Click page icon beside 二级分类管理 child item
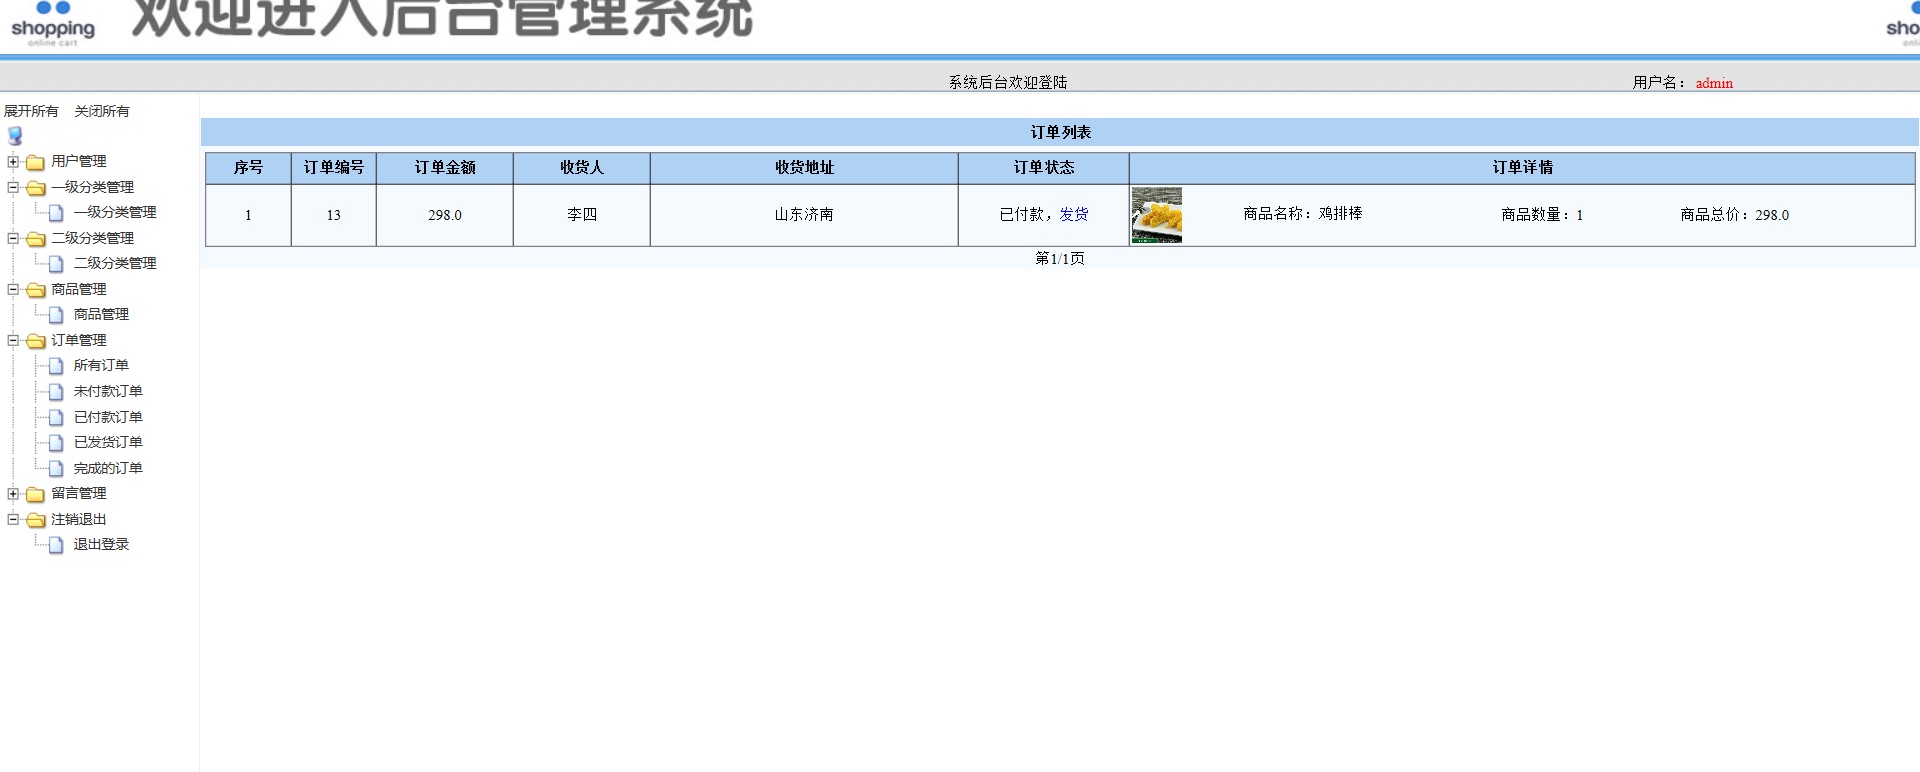1920x772 pixels. pos(56,264)
